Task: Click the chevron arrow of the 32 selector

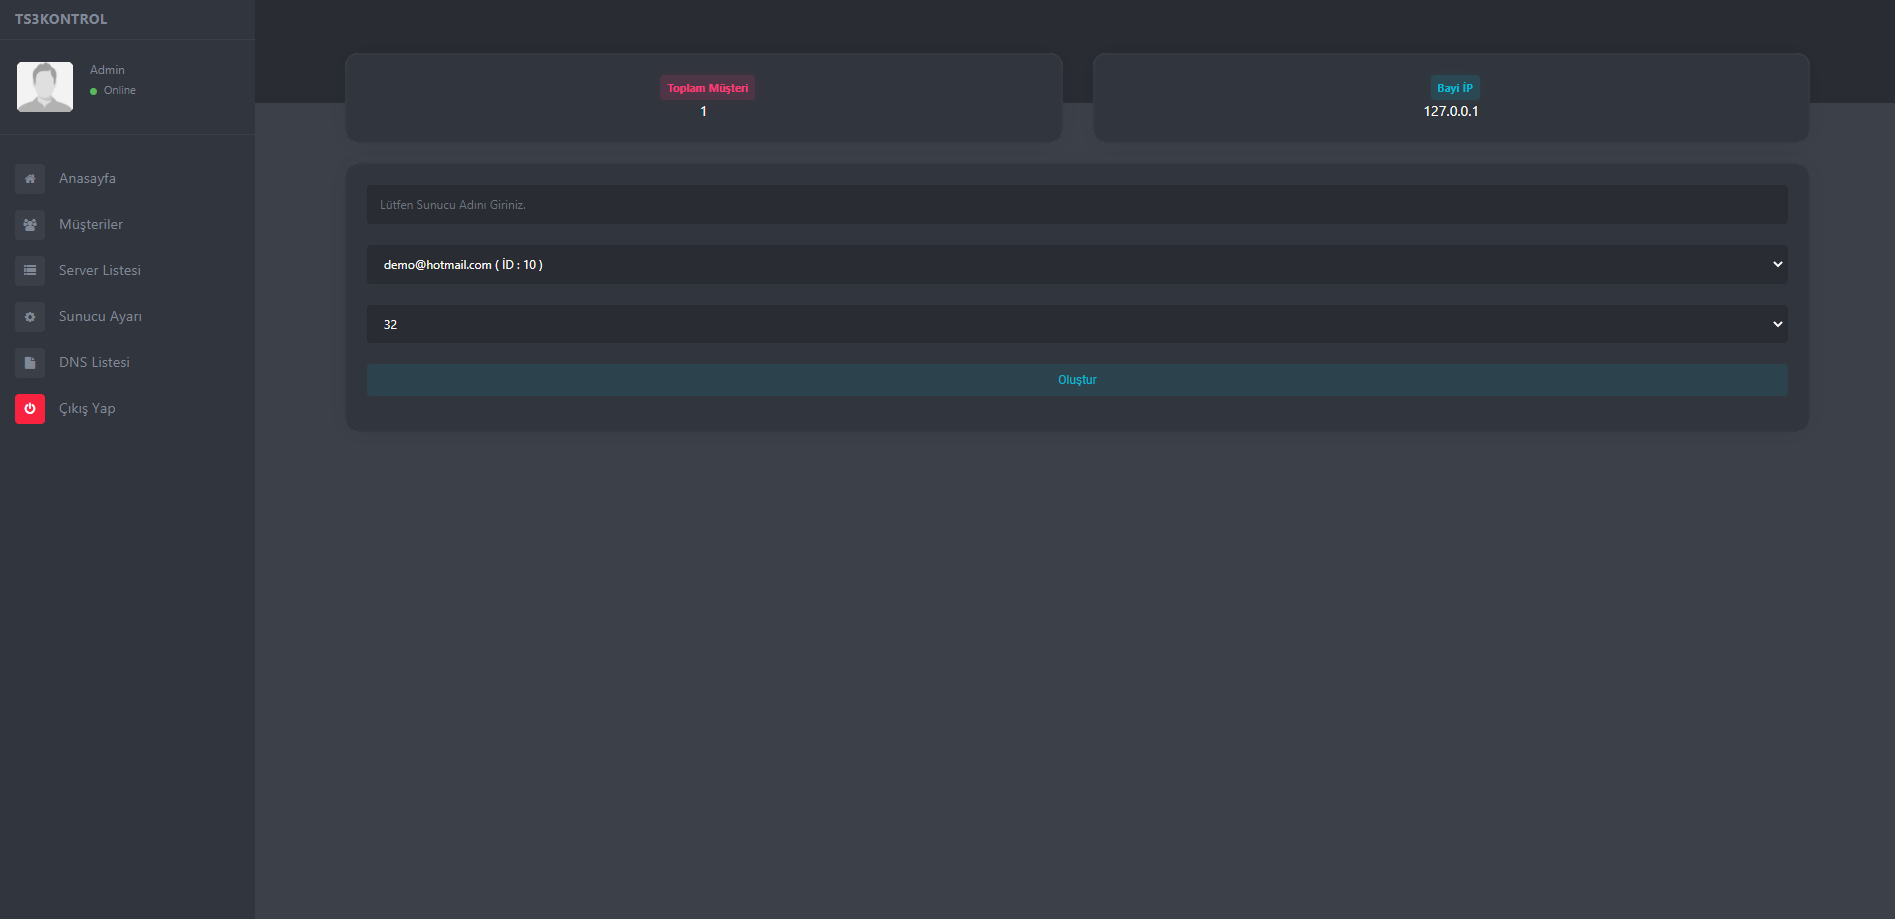Action: click(x=1777, y=325)
